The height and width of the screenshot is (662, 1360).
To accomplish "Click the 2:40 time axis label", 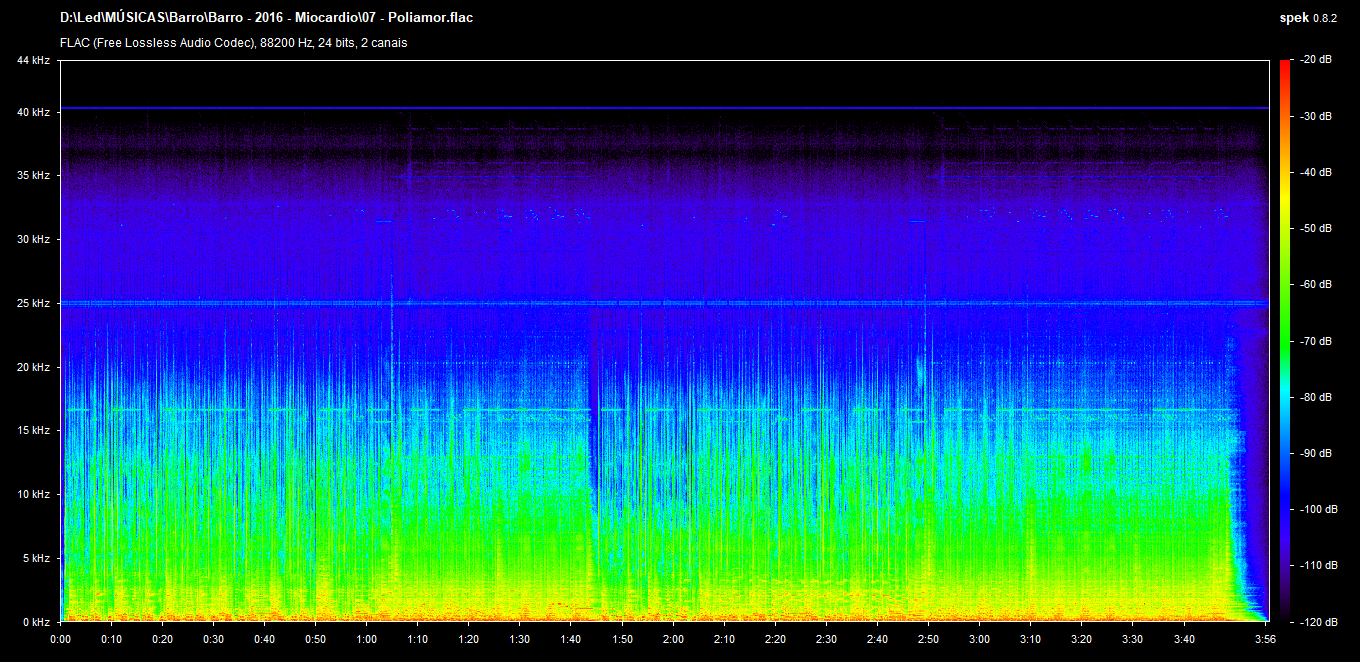I will (x=877, y=639).
